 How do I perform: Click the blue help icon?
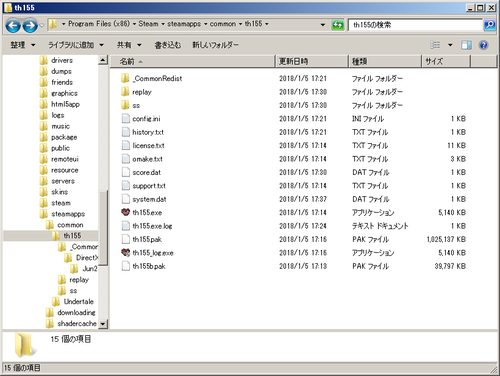(x=483, y=45)
